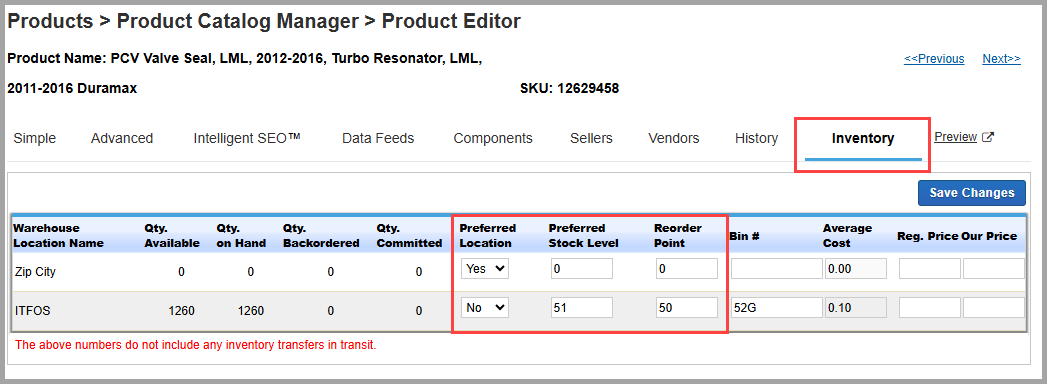Click the external-link icon beside Preview
1047x384 pixels.
tap(989, 137)
